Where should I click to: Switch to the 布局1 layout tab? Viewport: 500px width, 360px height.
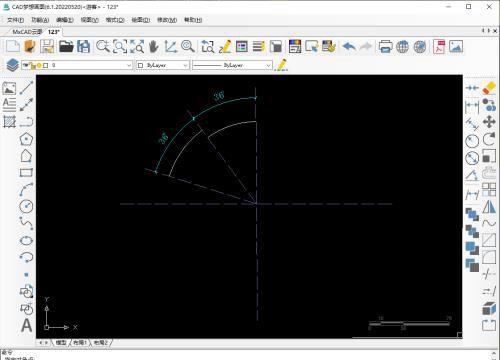point(80,342)
